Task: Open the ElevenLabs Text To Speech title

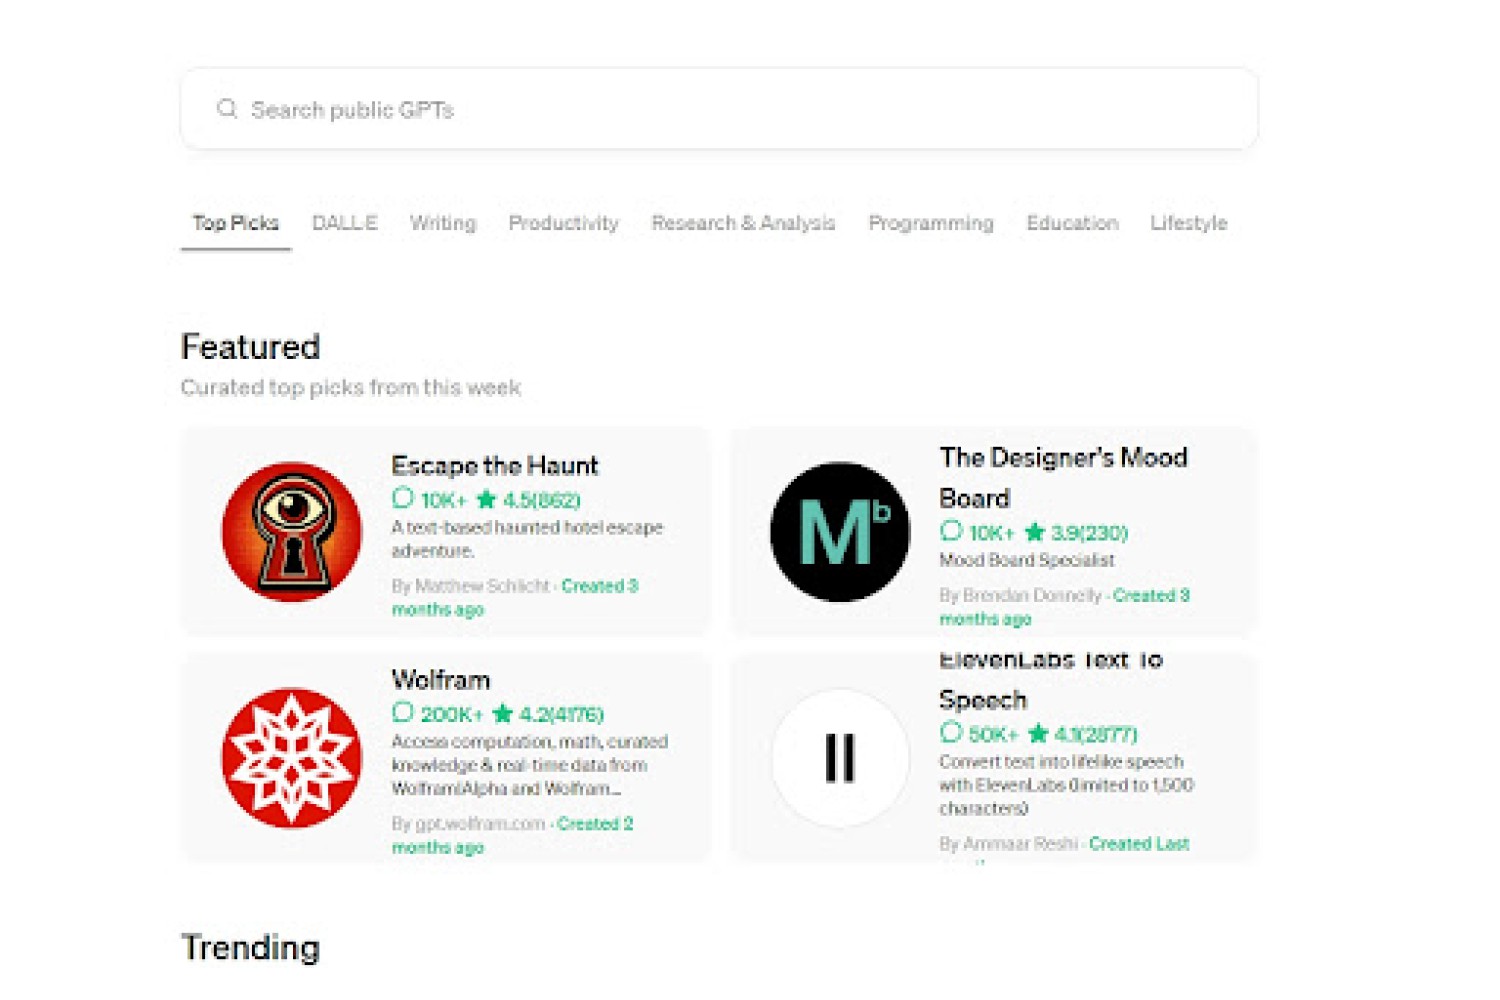Action: [x=1050, y=680]
